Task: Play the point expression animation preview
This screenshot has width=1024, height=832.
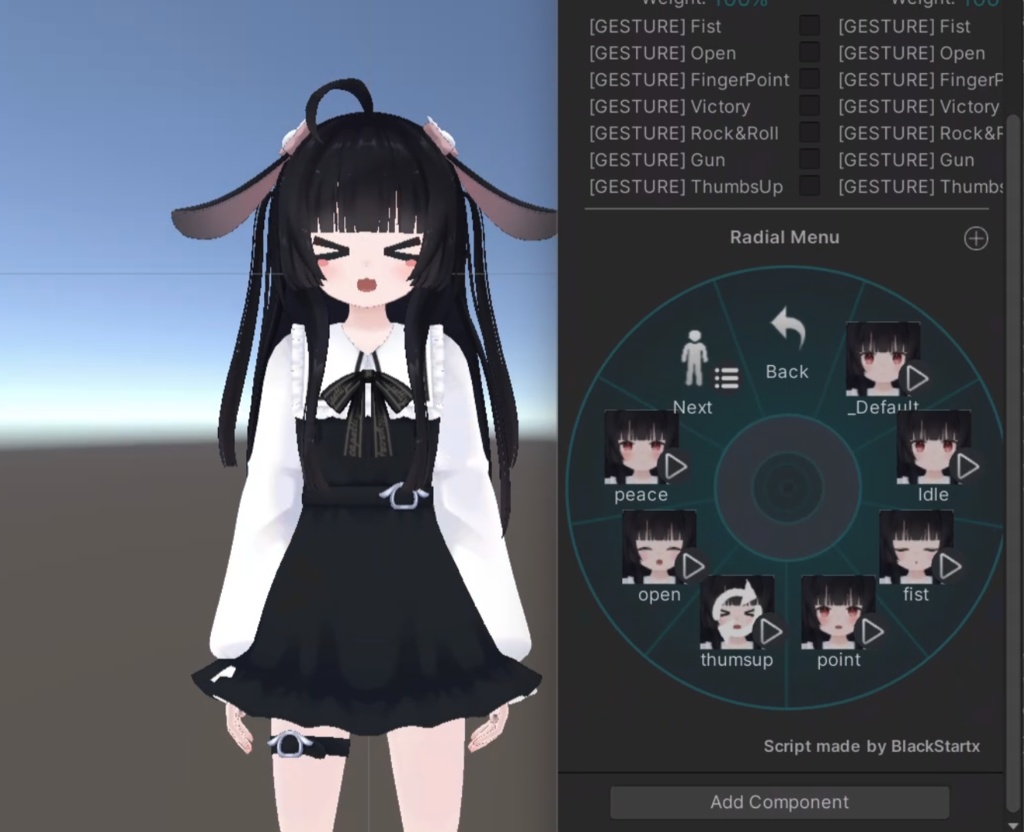Action: point(871,631)
